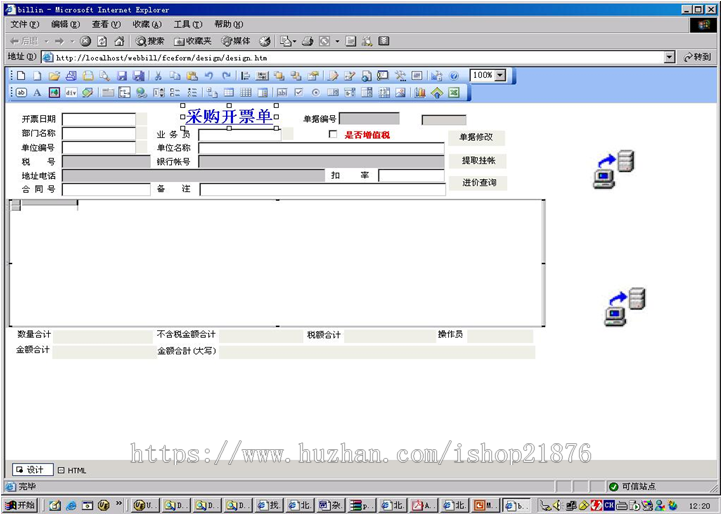722x515 pixels.
Task: Click the IE 收藏夹 favorites button
Action: point(192,41)
